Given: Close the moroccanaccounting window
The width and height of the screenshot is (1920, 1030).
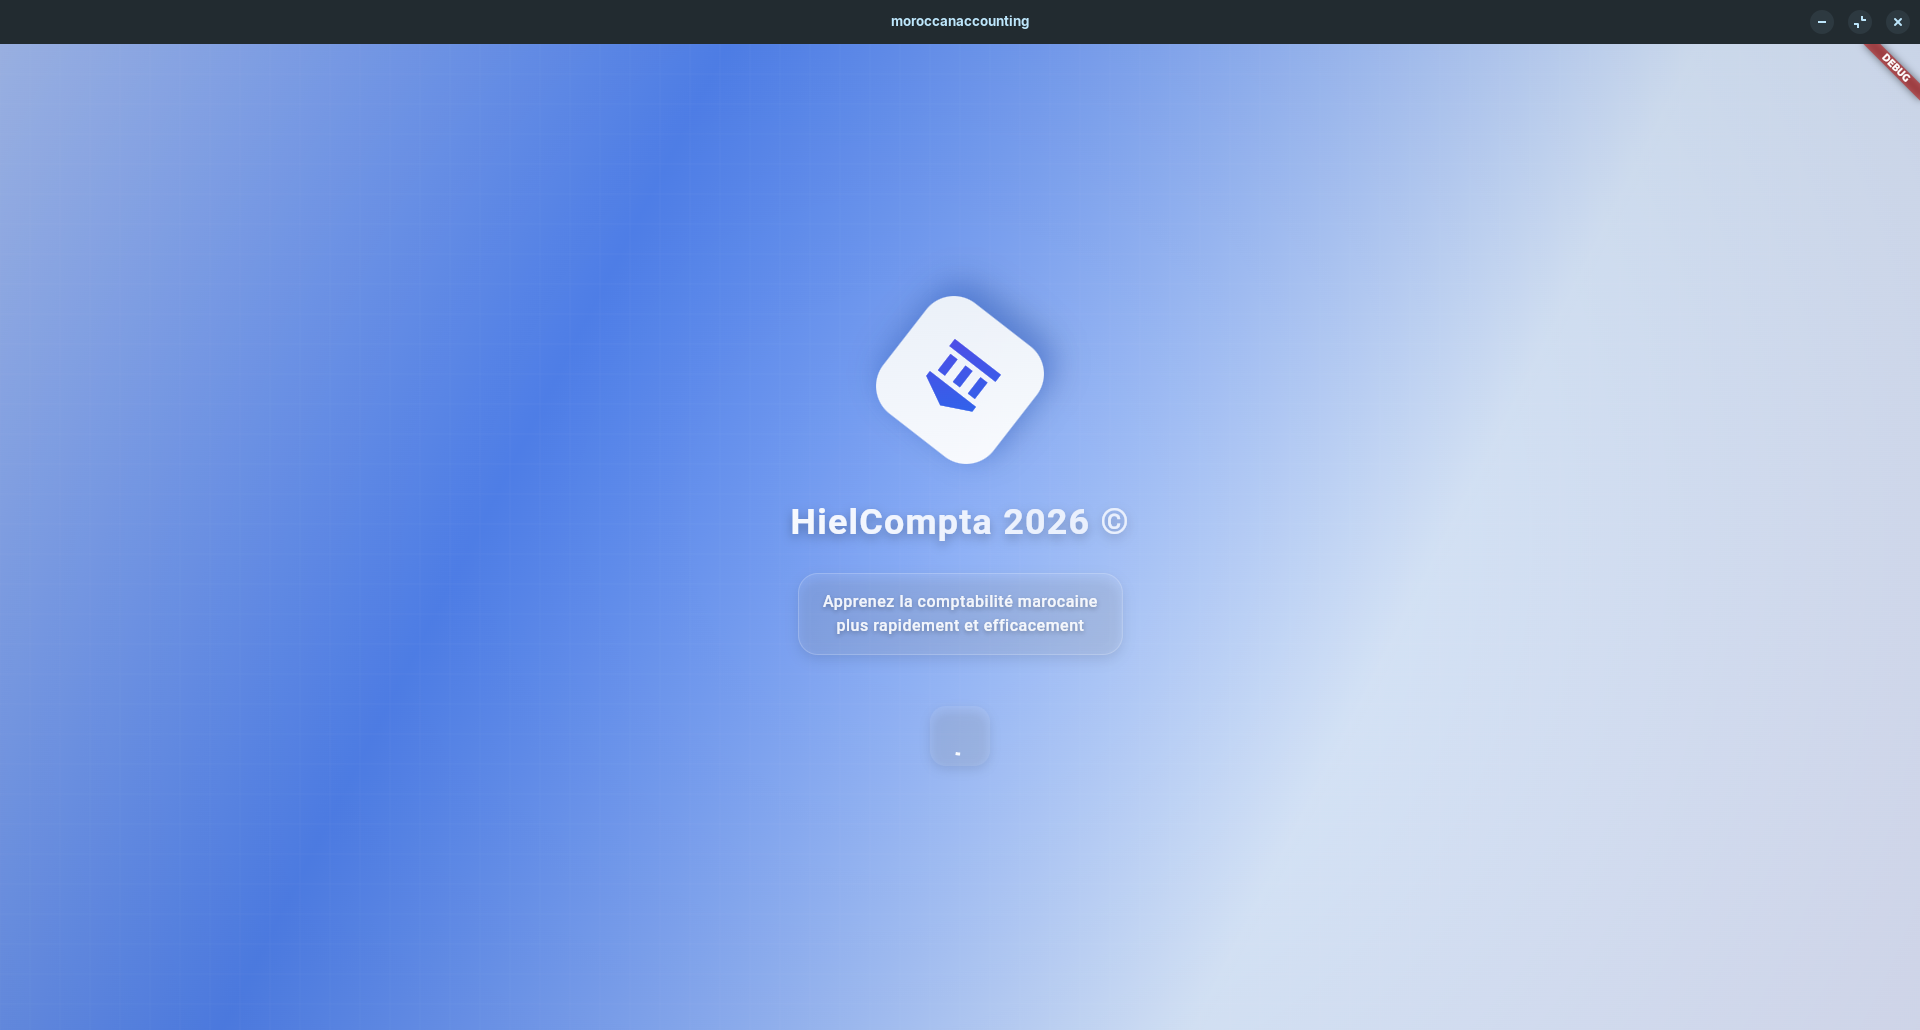Looking at the screenshot, I should click(x=1898, y=21).
